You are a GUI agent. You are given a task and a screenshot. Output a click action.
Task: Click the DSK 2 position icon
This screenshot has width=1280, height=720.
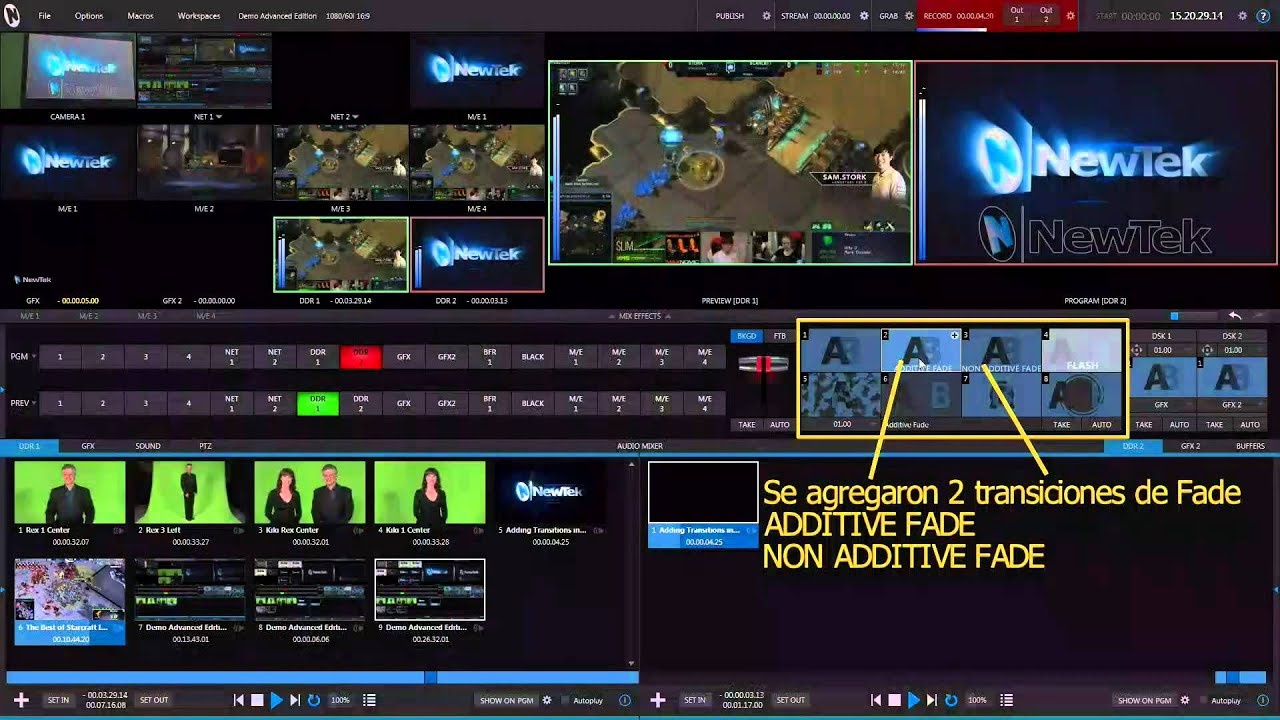click(x=1207, y=350)
